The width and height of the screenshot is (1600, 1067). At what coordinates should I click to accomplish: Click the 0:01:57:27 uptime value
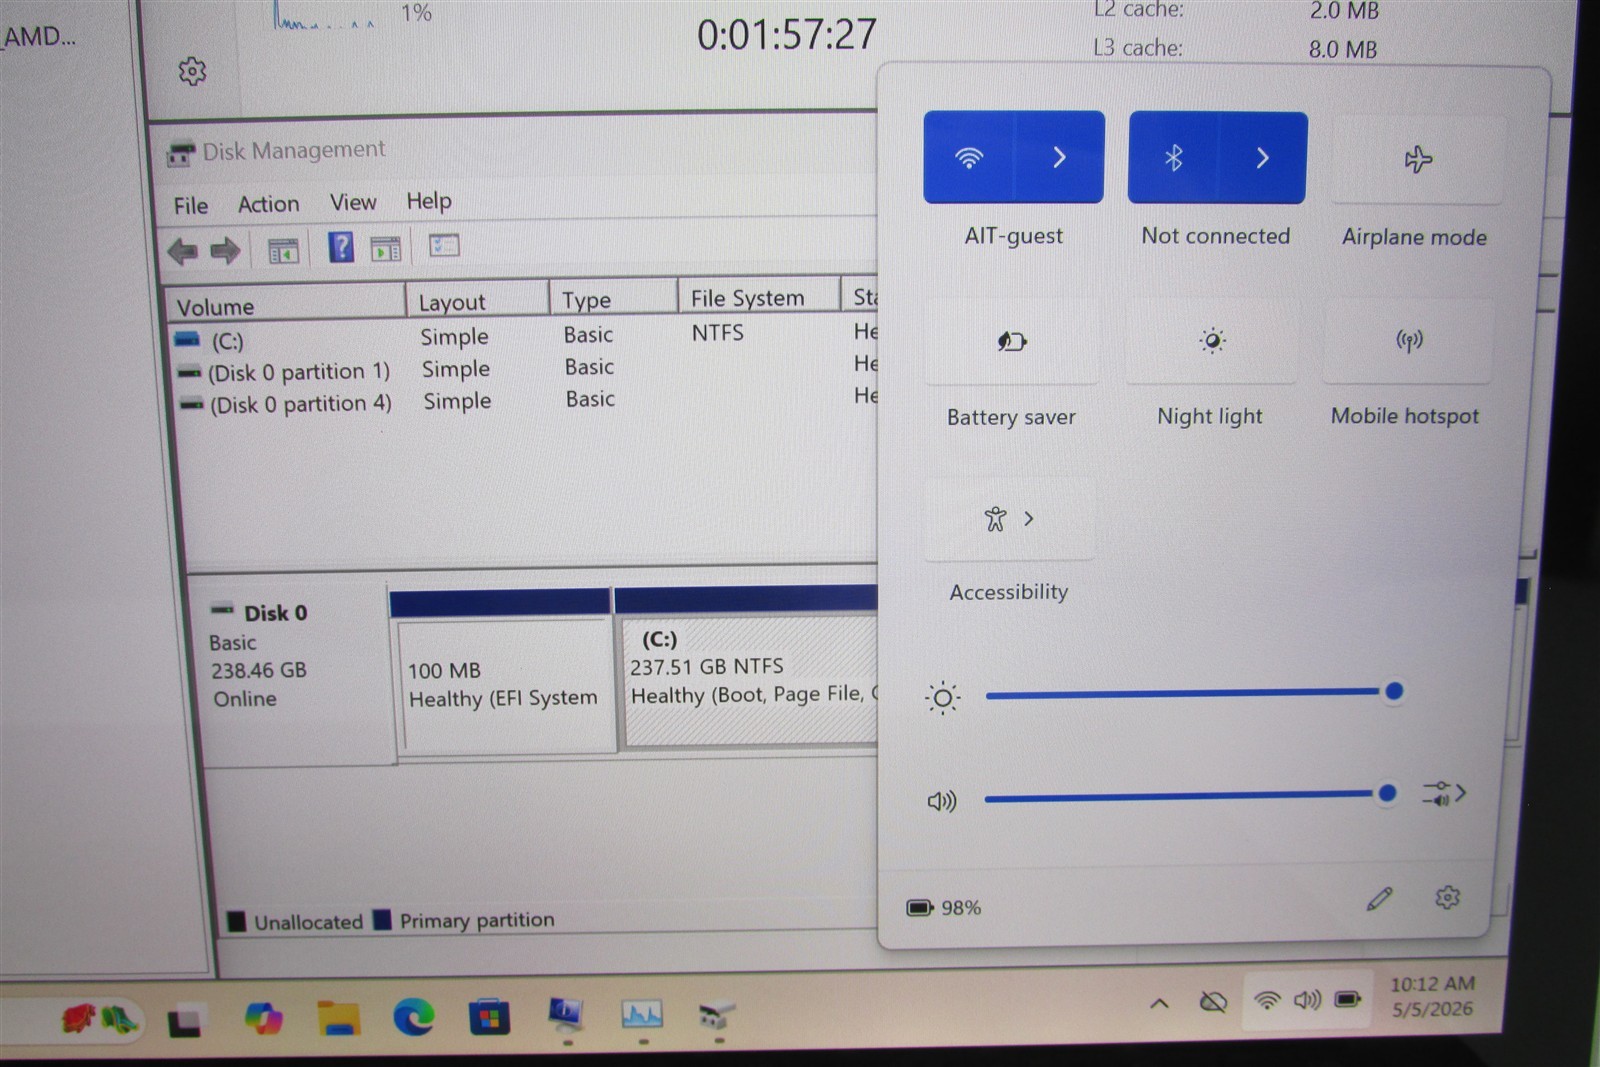click(x=786, y=36)
